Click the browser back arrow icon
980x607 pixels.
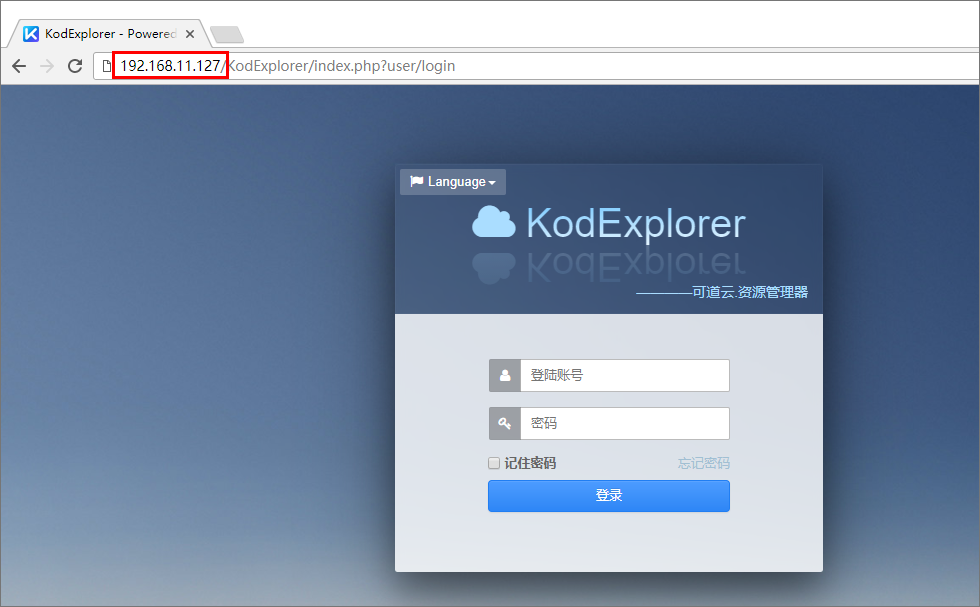pos(18,65)
